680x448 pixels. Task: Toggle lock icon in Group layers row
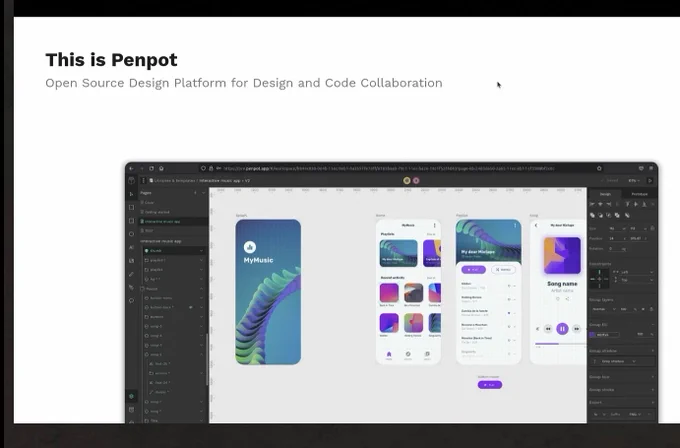click(x=651, y=309)
